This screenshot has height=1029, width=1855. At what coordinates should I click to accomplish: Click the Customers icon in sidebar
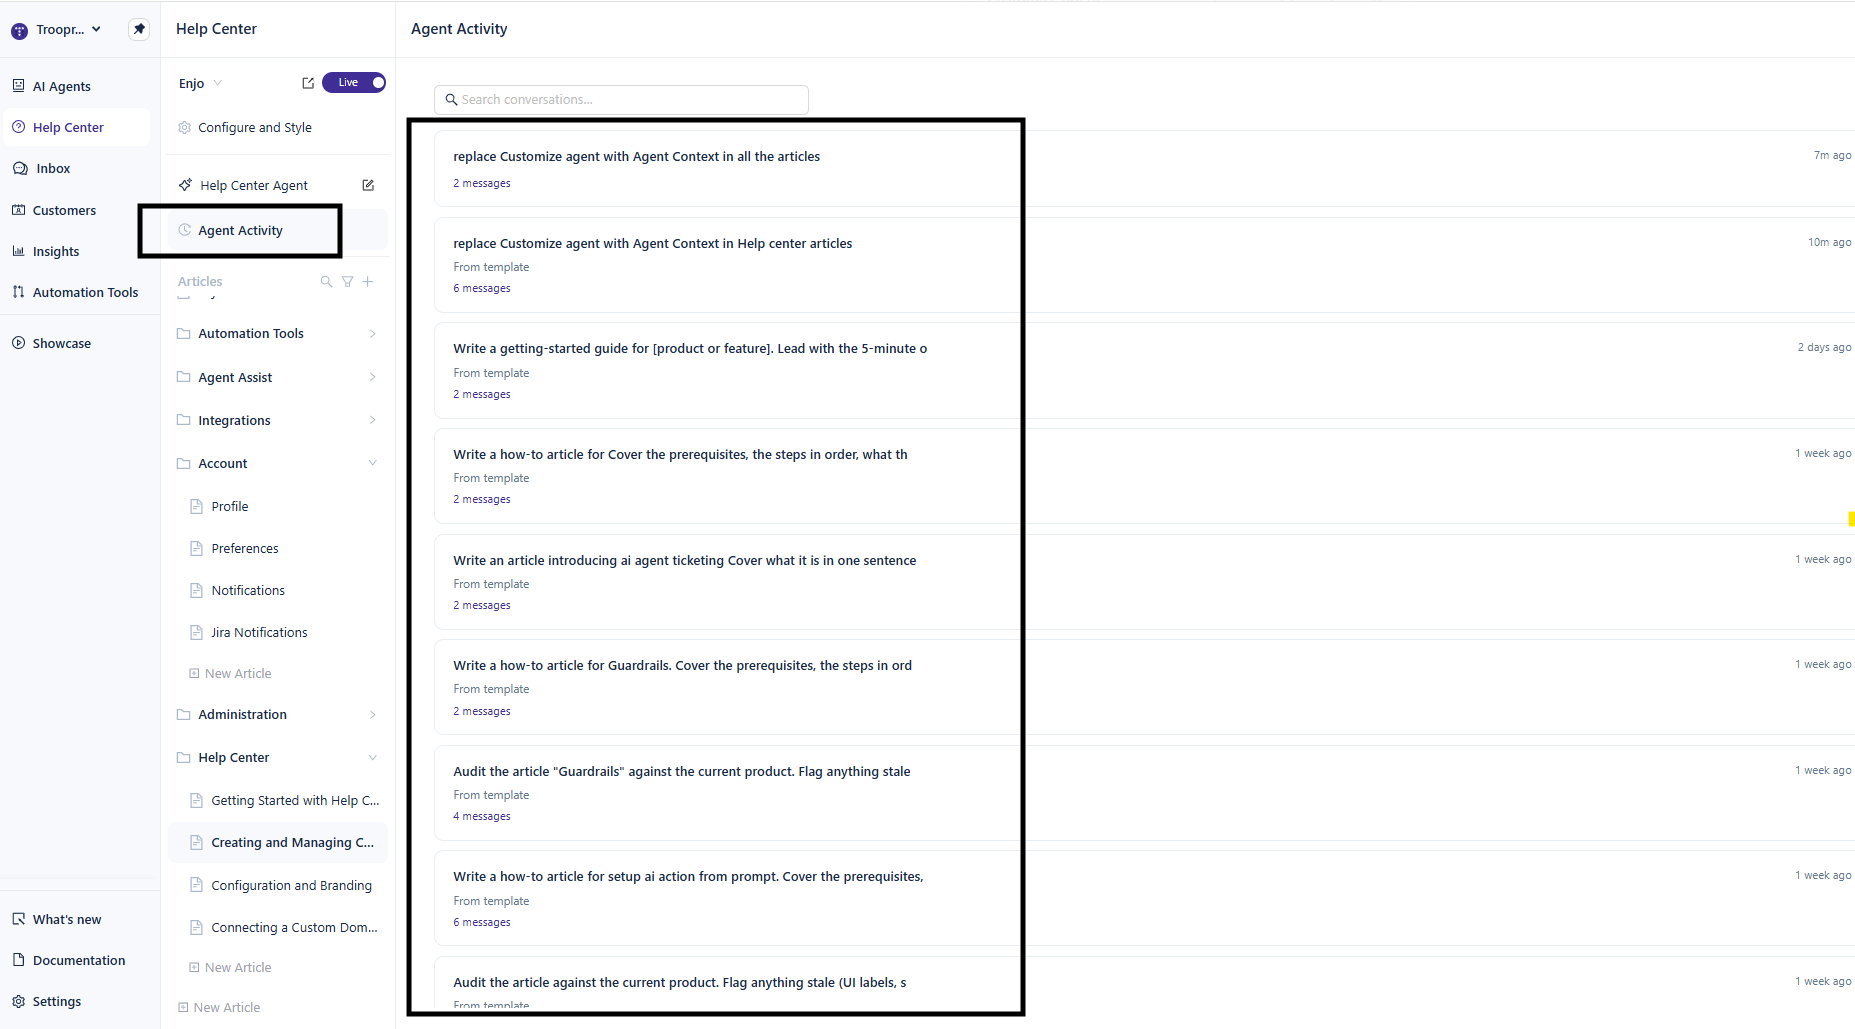click(19, 210)
